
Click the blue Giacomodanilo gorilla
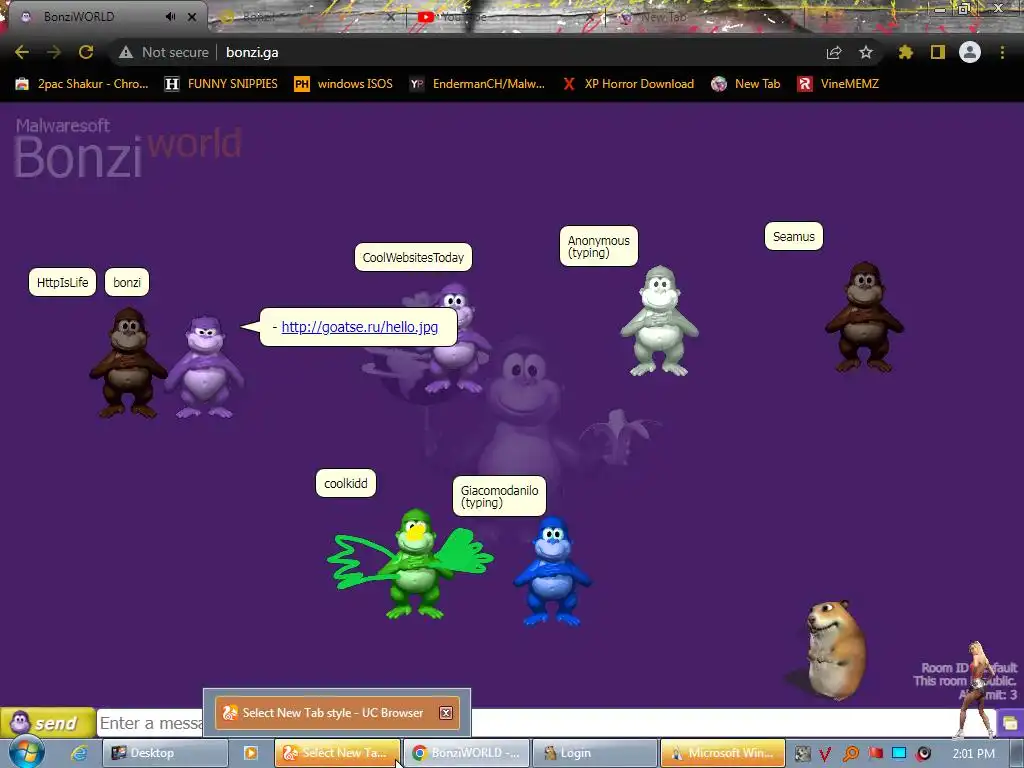click(552, 571)
